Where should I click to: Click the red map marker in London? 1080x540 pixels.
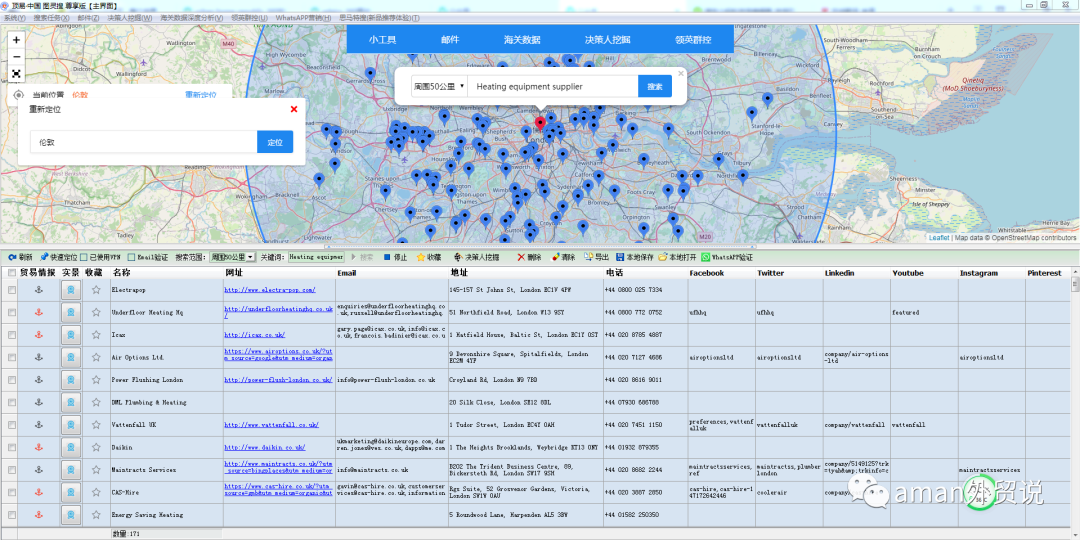pyautogui.click(x=541, y=124)
